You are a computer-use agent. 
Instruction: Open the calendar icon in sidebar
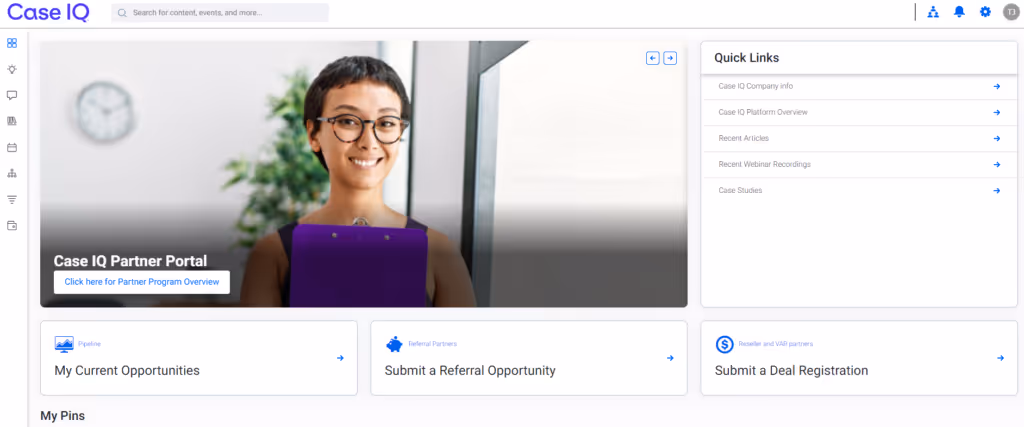click(x=12, y=148)
